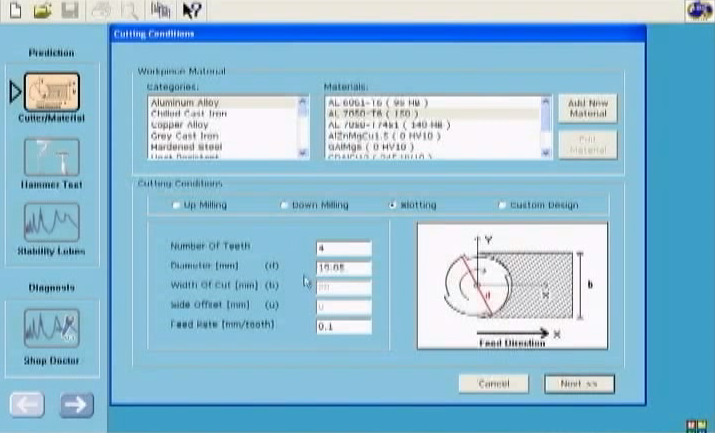Select GAlMg5 material row
The image size is (715, 433).
coord(433,147)
